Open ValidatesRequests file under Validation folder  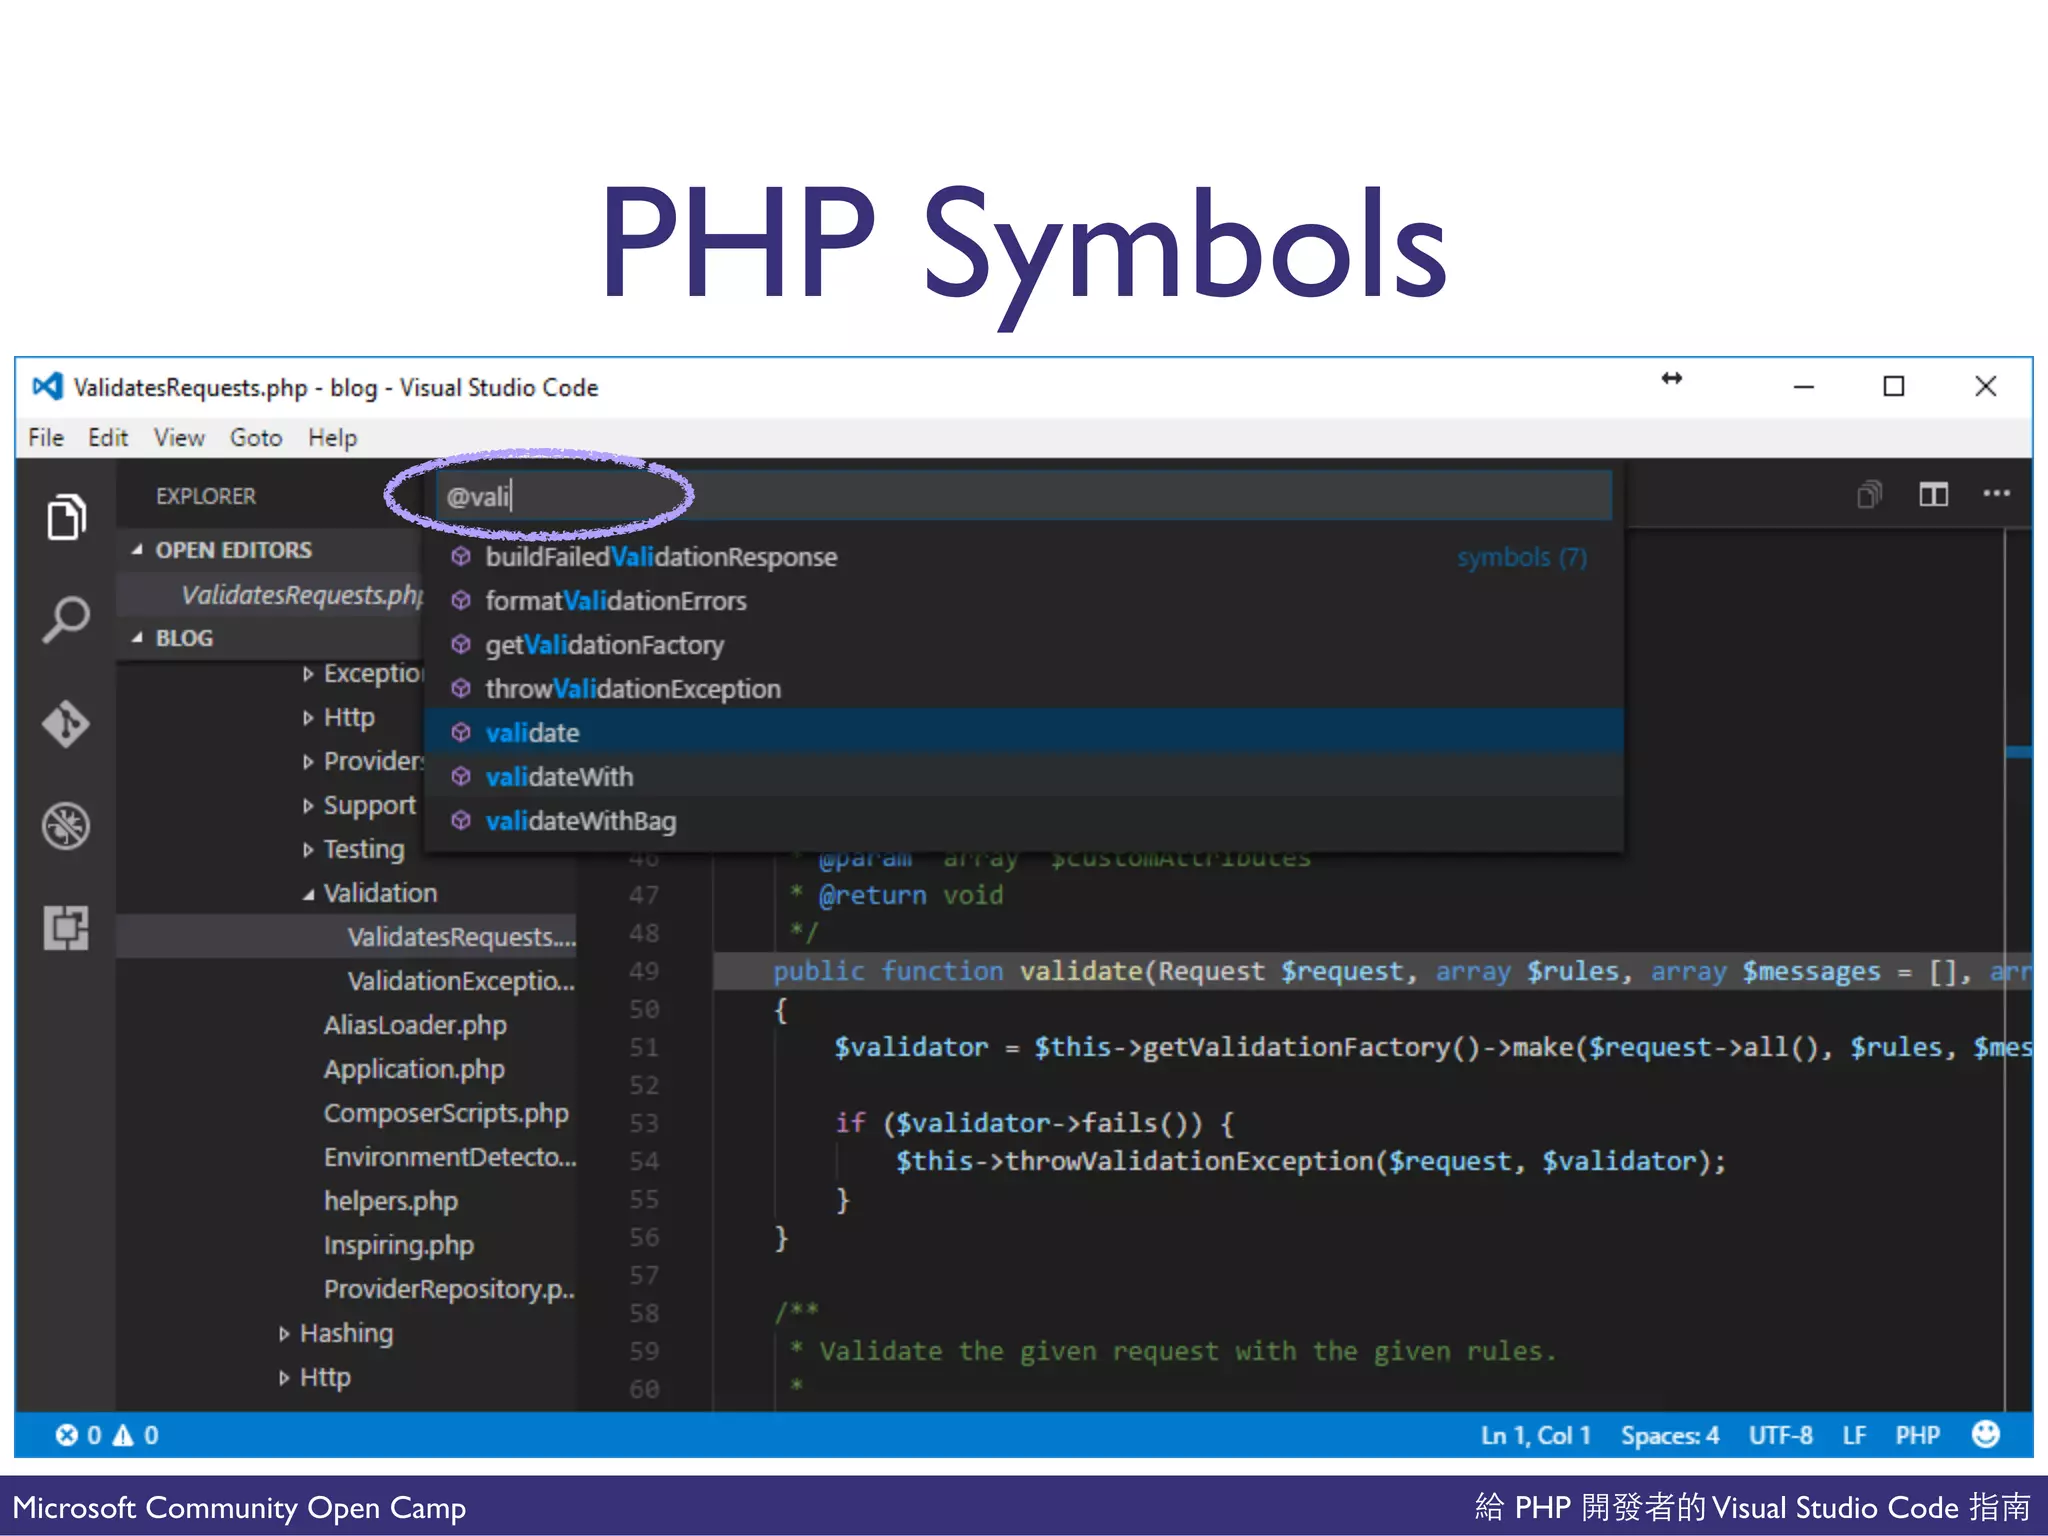click(461, 937)
